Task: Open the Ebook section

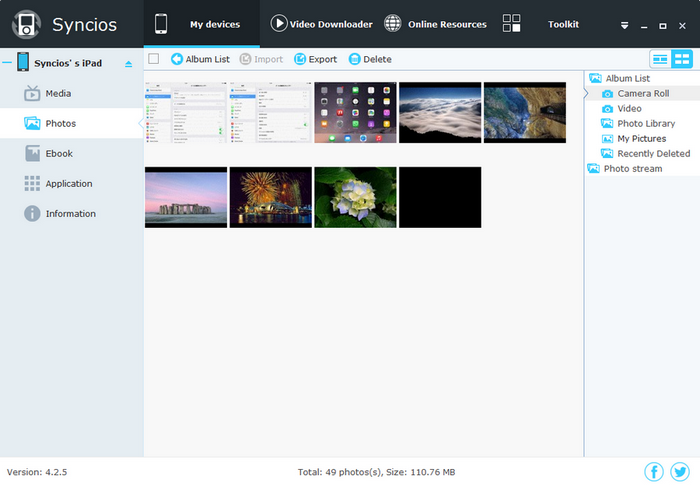Action: point(59,154)
